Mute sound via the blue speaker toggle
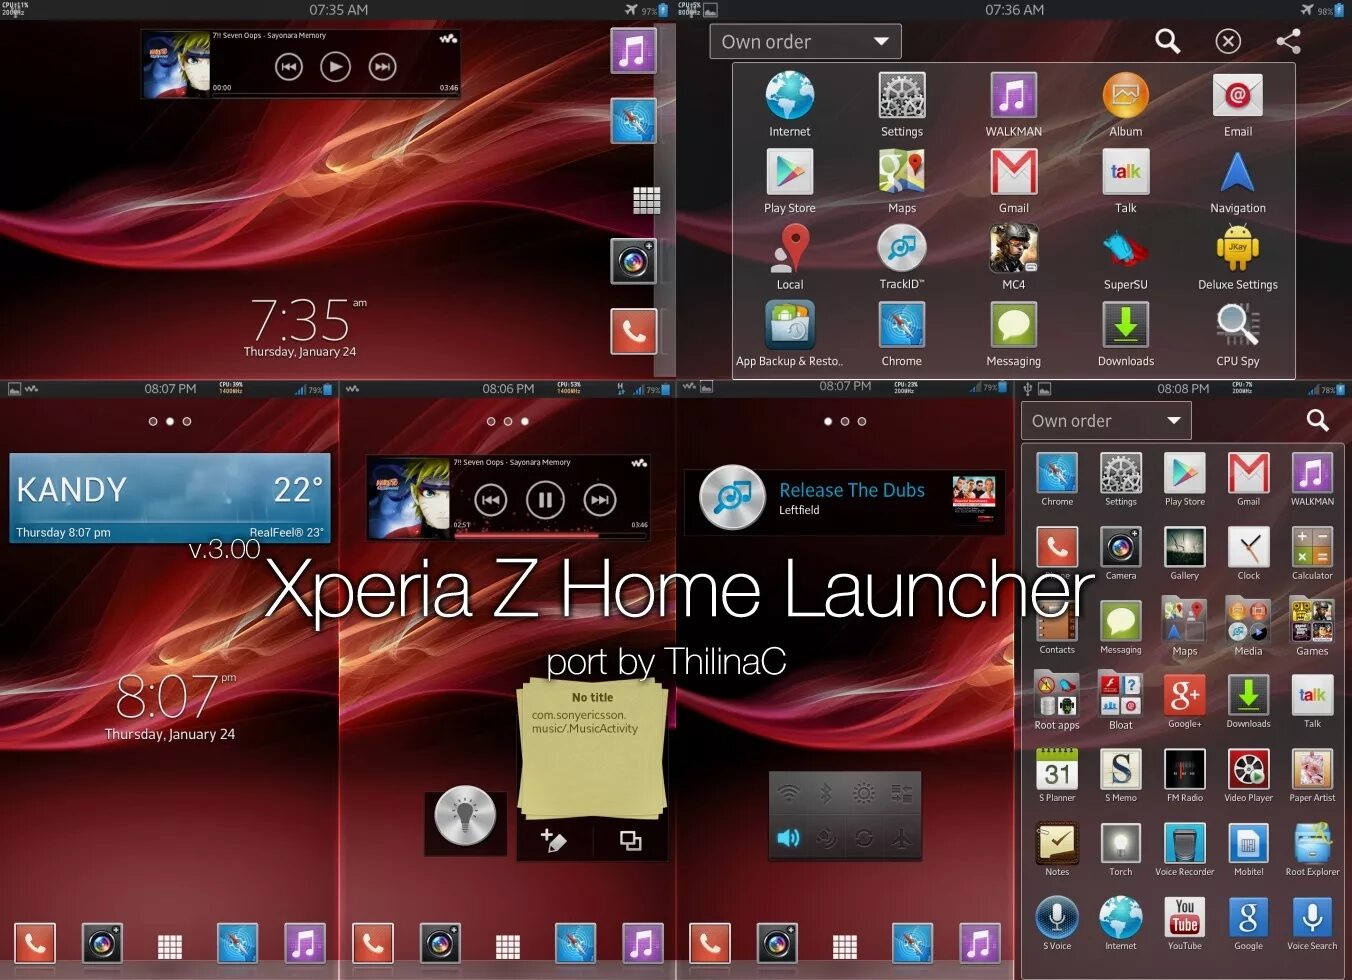 (789, 837)
